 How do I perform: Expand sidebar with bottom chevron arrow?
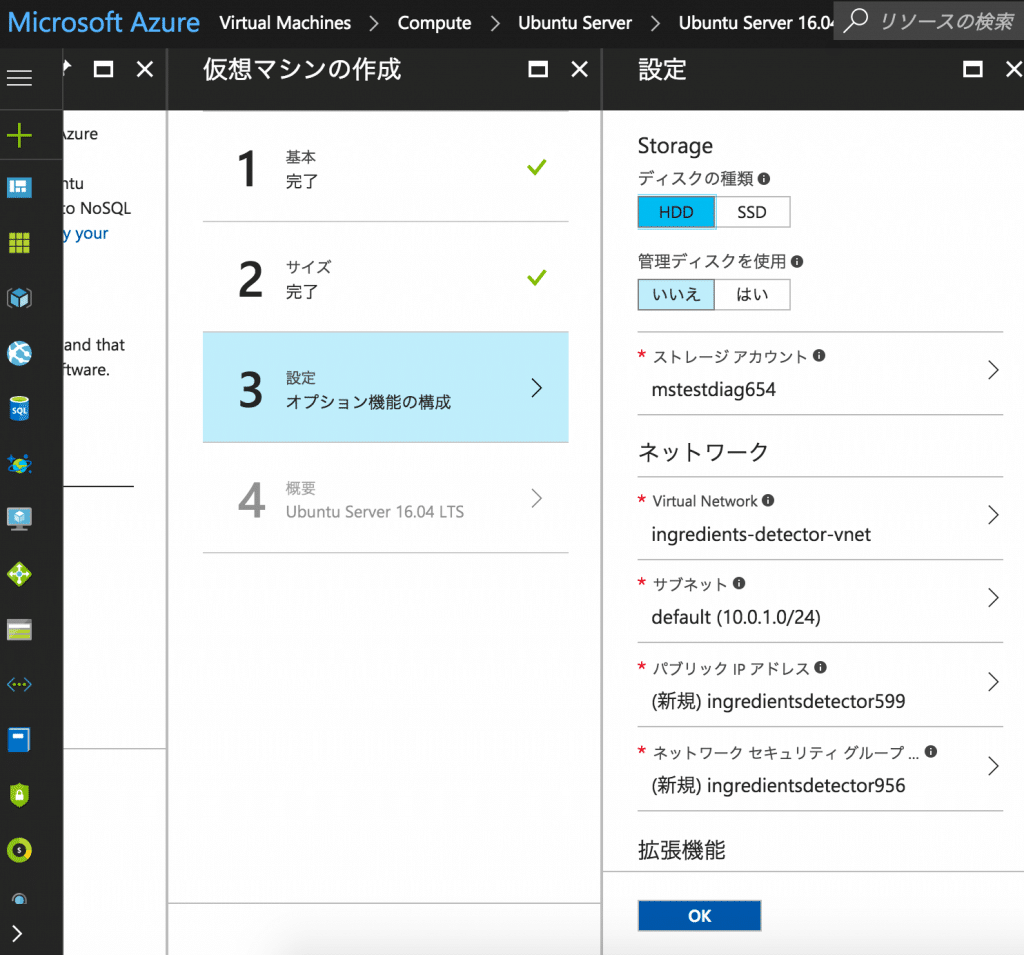(18, 933)
